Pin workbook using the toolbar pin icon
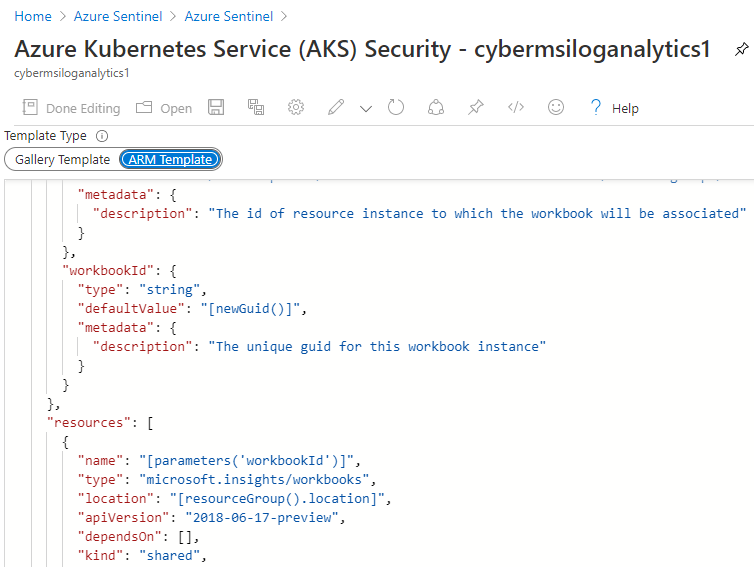The height and width of the screenshot is (567, 754). (x=476, y=107)
